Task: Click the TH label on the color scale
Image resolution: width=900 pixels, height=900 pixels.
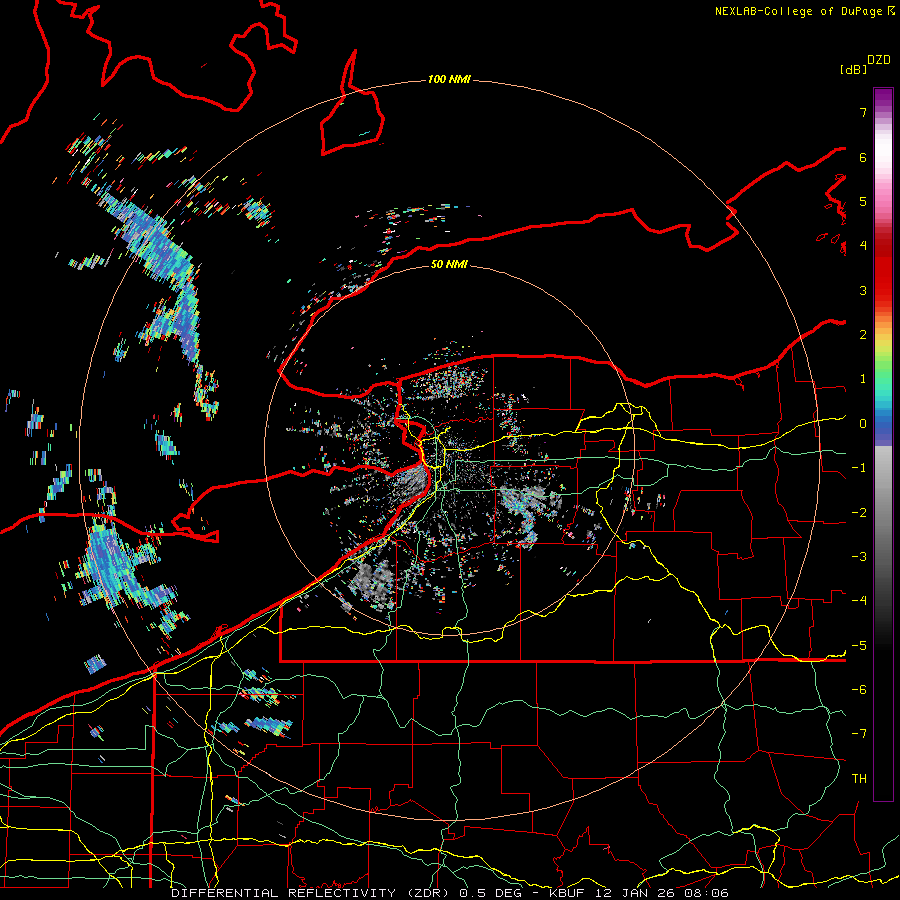Action: [859, 779]
